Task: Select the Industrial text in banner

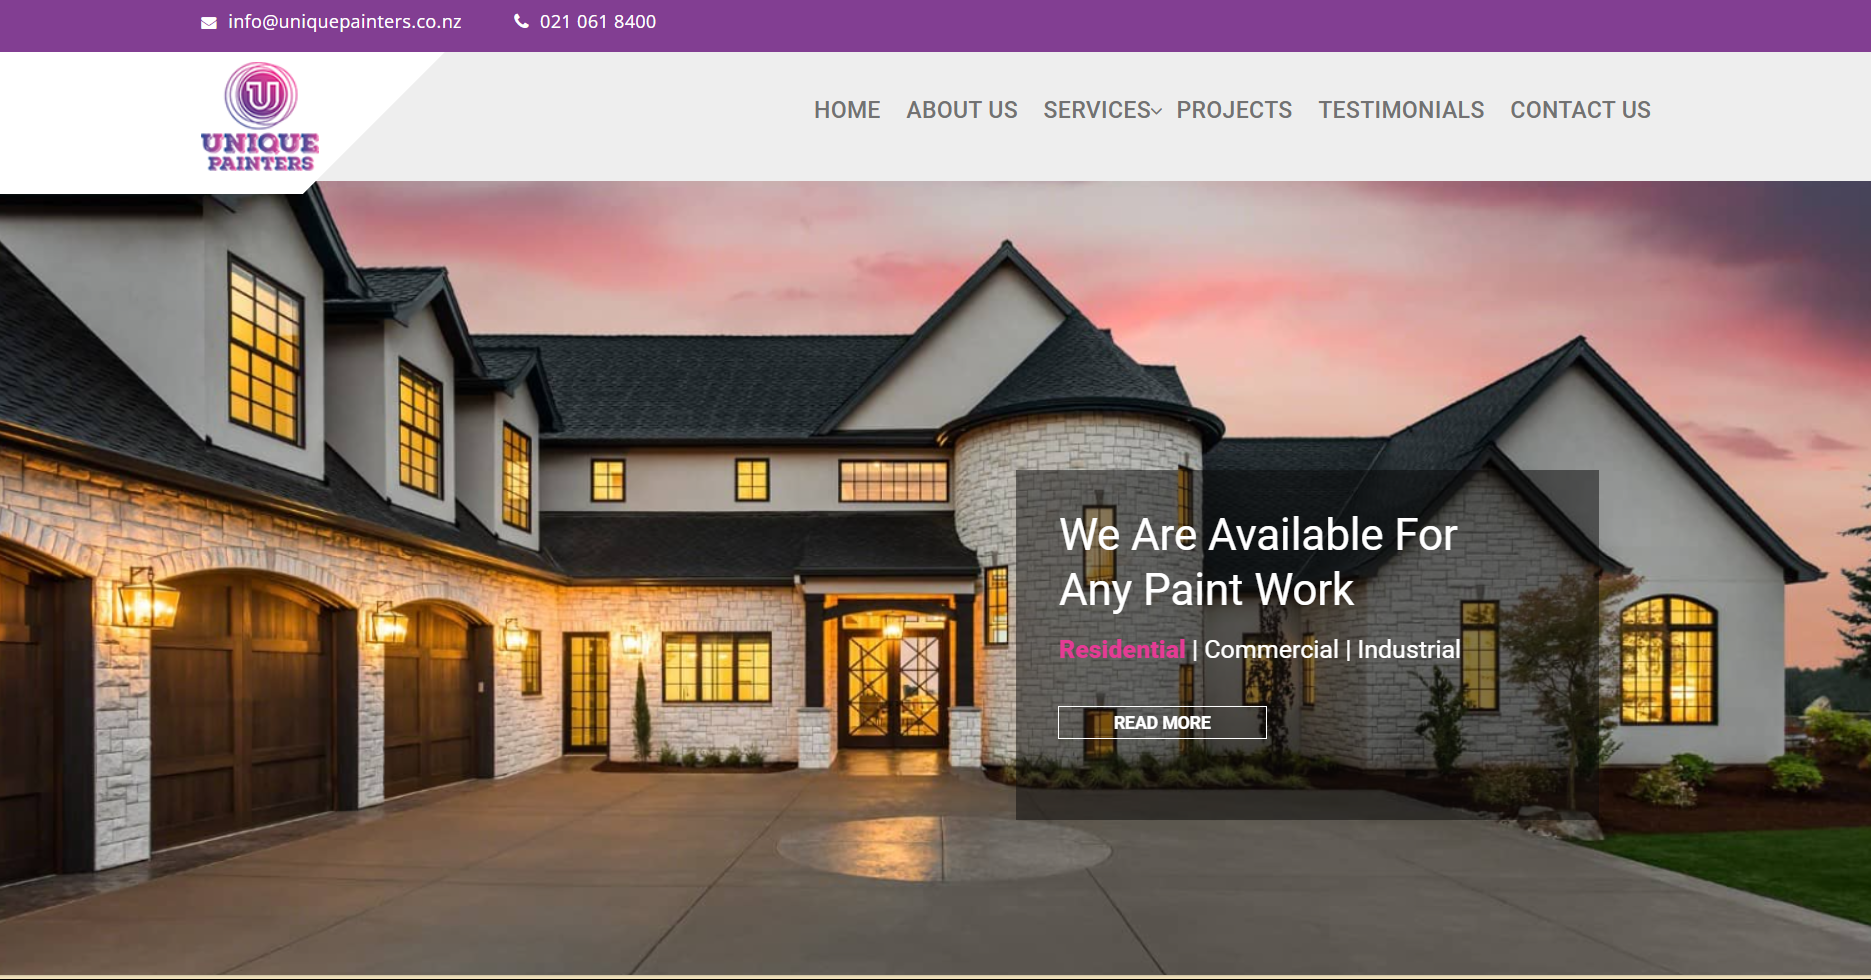Action: pyautogui.click(x=1408, y=649)
